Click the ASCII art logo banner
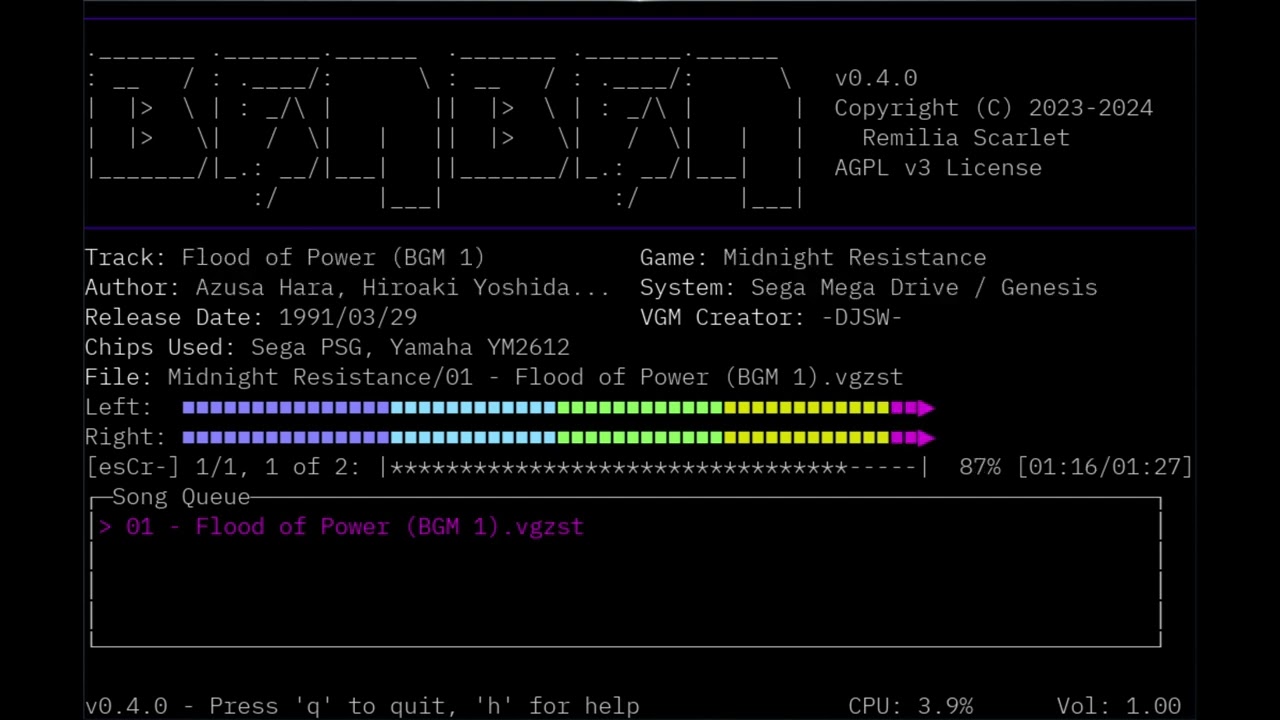This screenshot has height=720, width=1280. (445, 130)
